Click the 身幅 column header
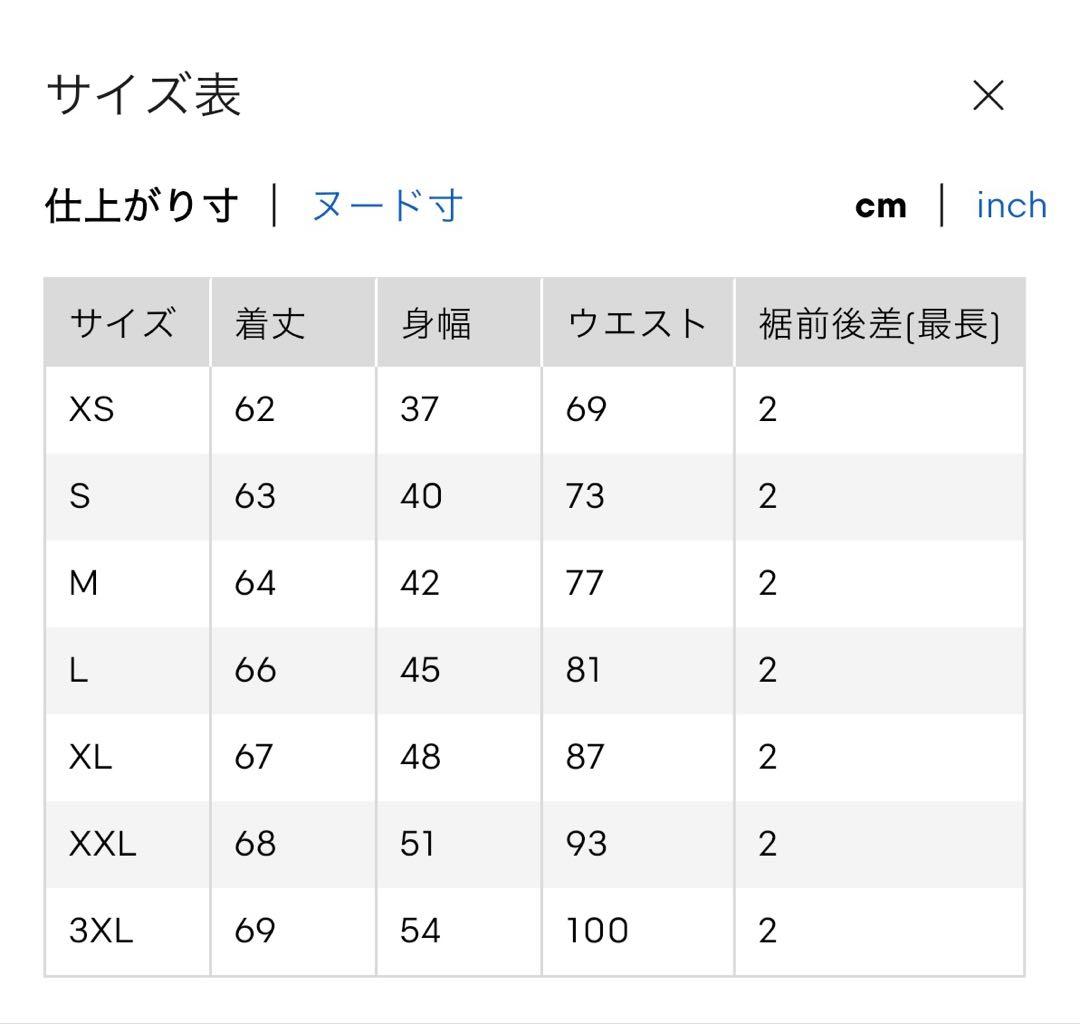Viewport: 1080px width, 1024px height. coord(436,323)
